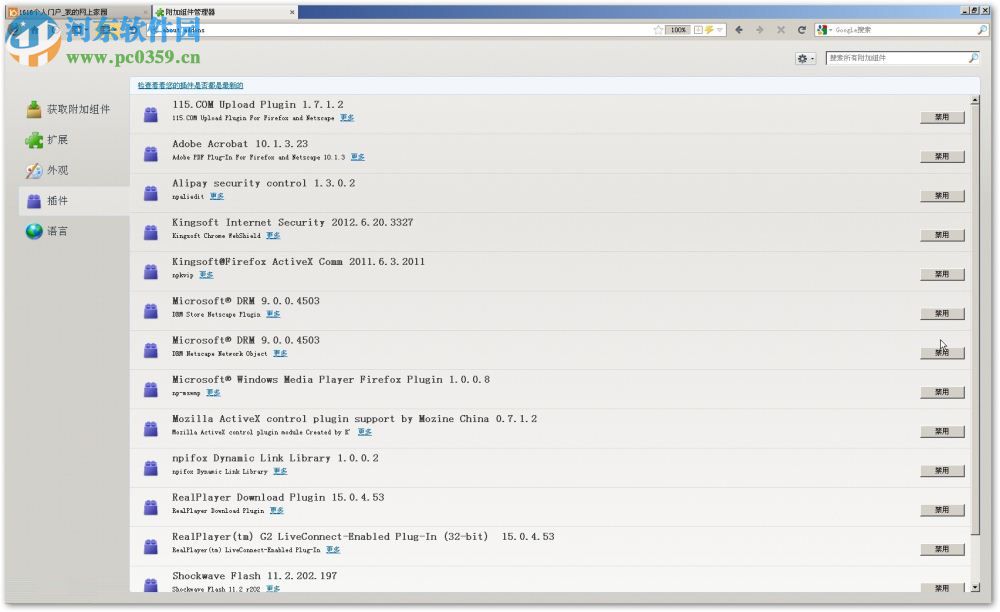
Task: Click the RealPlayer Download Plugin icon
Action: pos(151,507)
